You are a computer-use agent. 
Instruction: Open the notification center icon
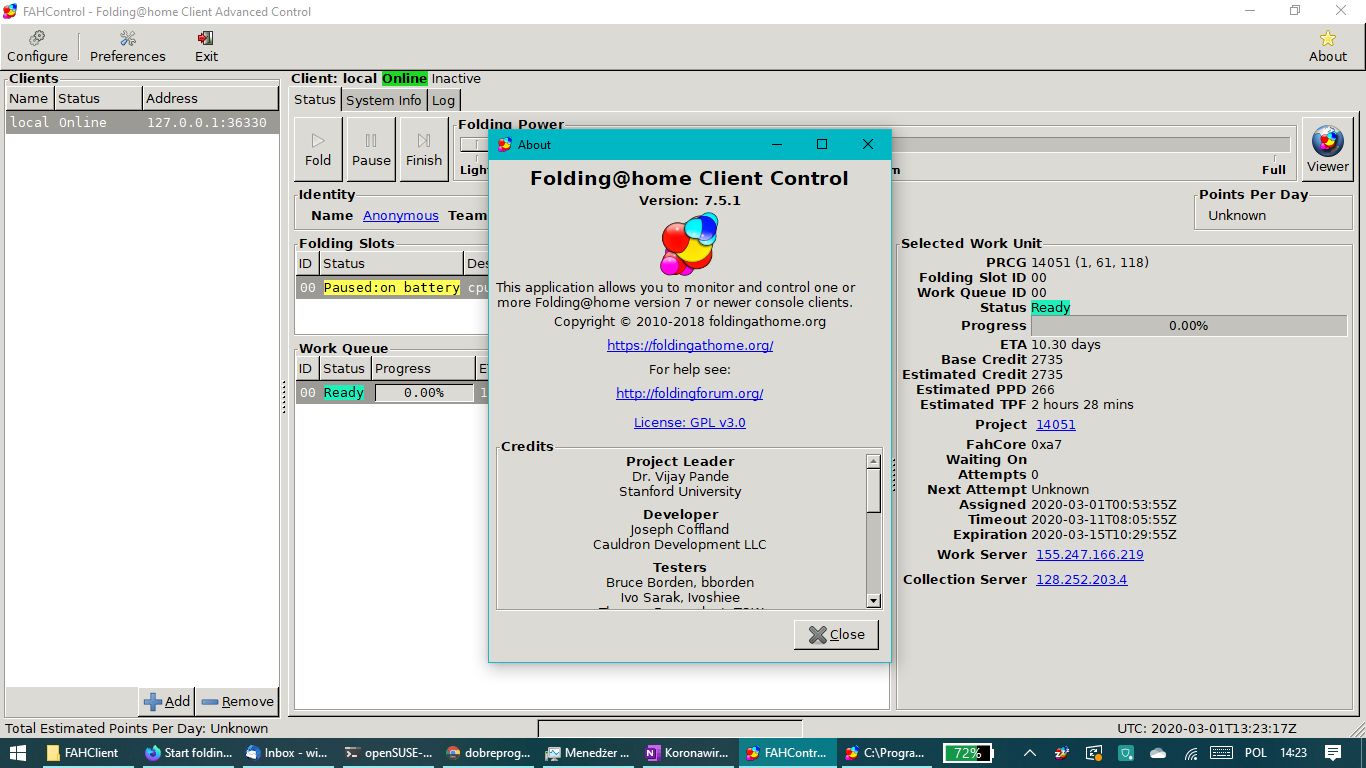tap(1332, 753)
